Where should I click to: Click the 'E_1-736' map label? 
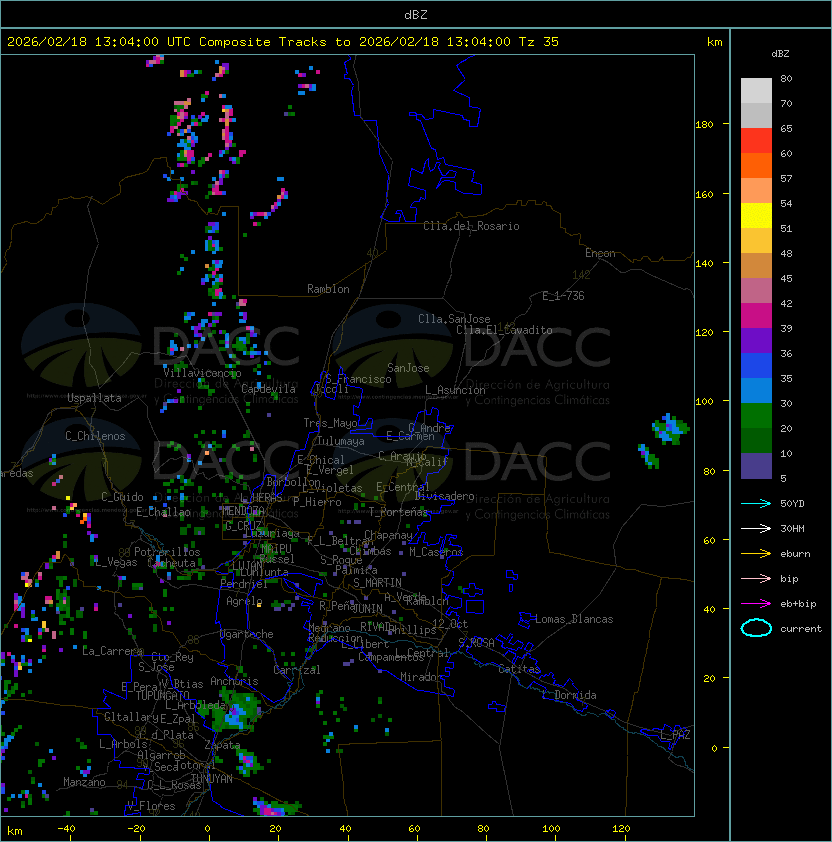click(x=563, y=296)
